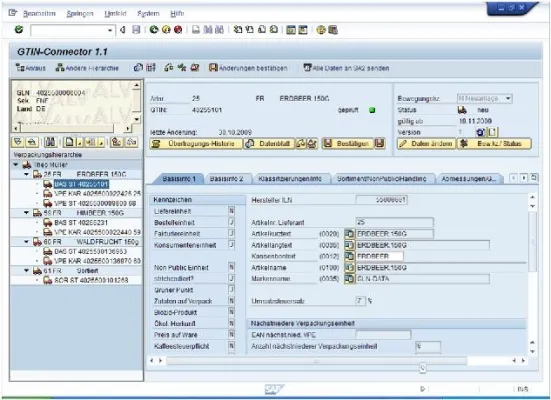Toggle the Fakturiereinheit indicator box

231,233
